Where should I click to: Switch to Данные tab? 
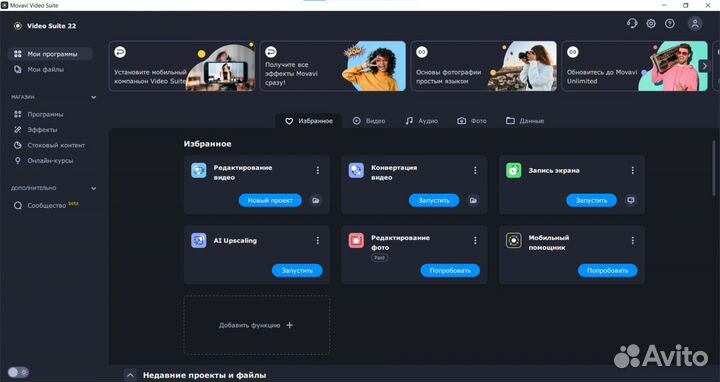[525, 121]
